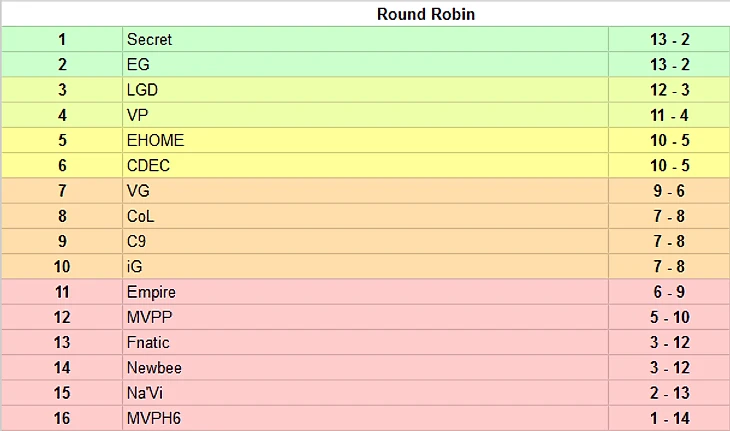The image size is (730, 431).
Task: Select the Secret team name cell
Action: 149,40
